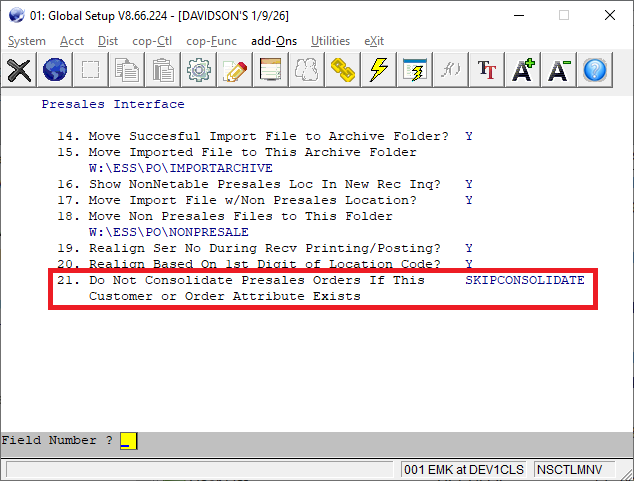Image resolution: width=634 pixels, height=481 pixels.
Task: Increase font size with A plus icon
Action: pyautogui.click(x=523, y=70)
